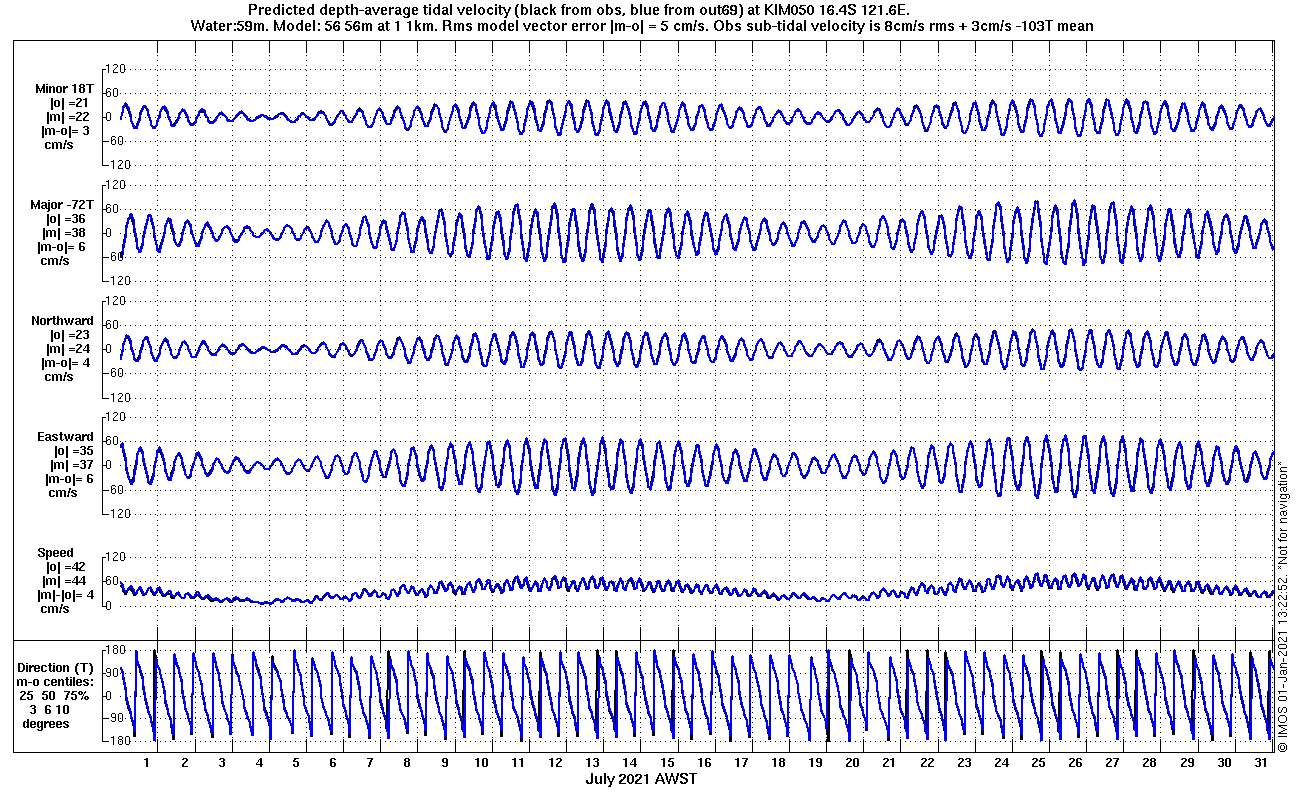Screen dimensions: 1300x800
Task: Click day '17' on the date axis
Action: coord(741,762)
